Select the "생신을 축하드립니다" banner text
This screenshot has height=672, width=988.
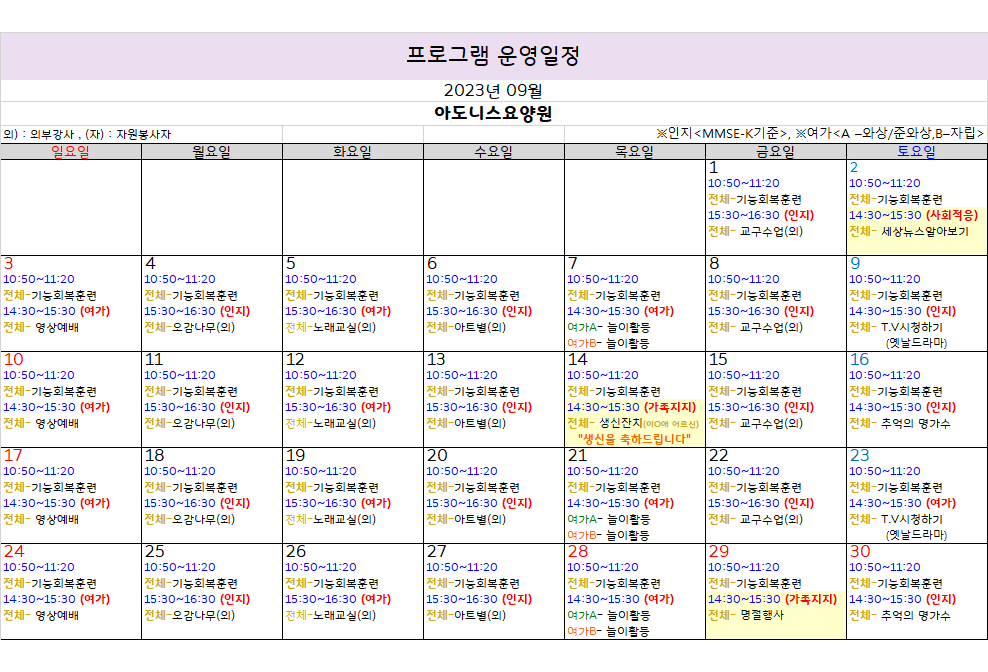point(634,439)
